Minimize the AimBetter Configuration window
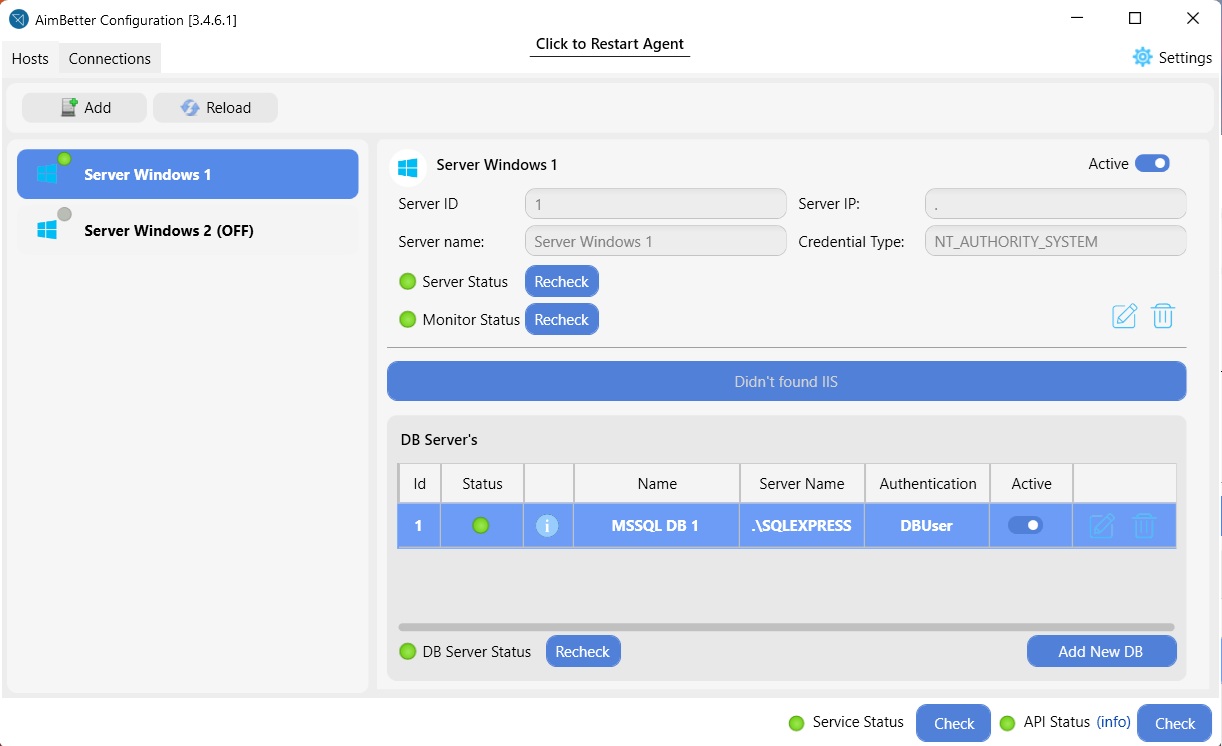1222x746 pixels. (1077, 18)
